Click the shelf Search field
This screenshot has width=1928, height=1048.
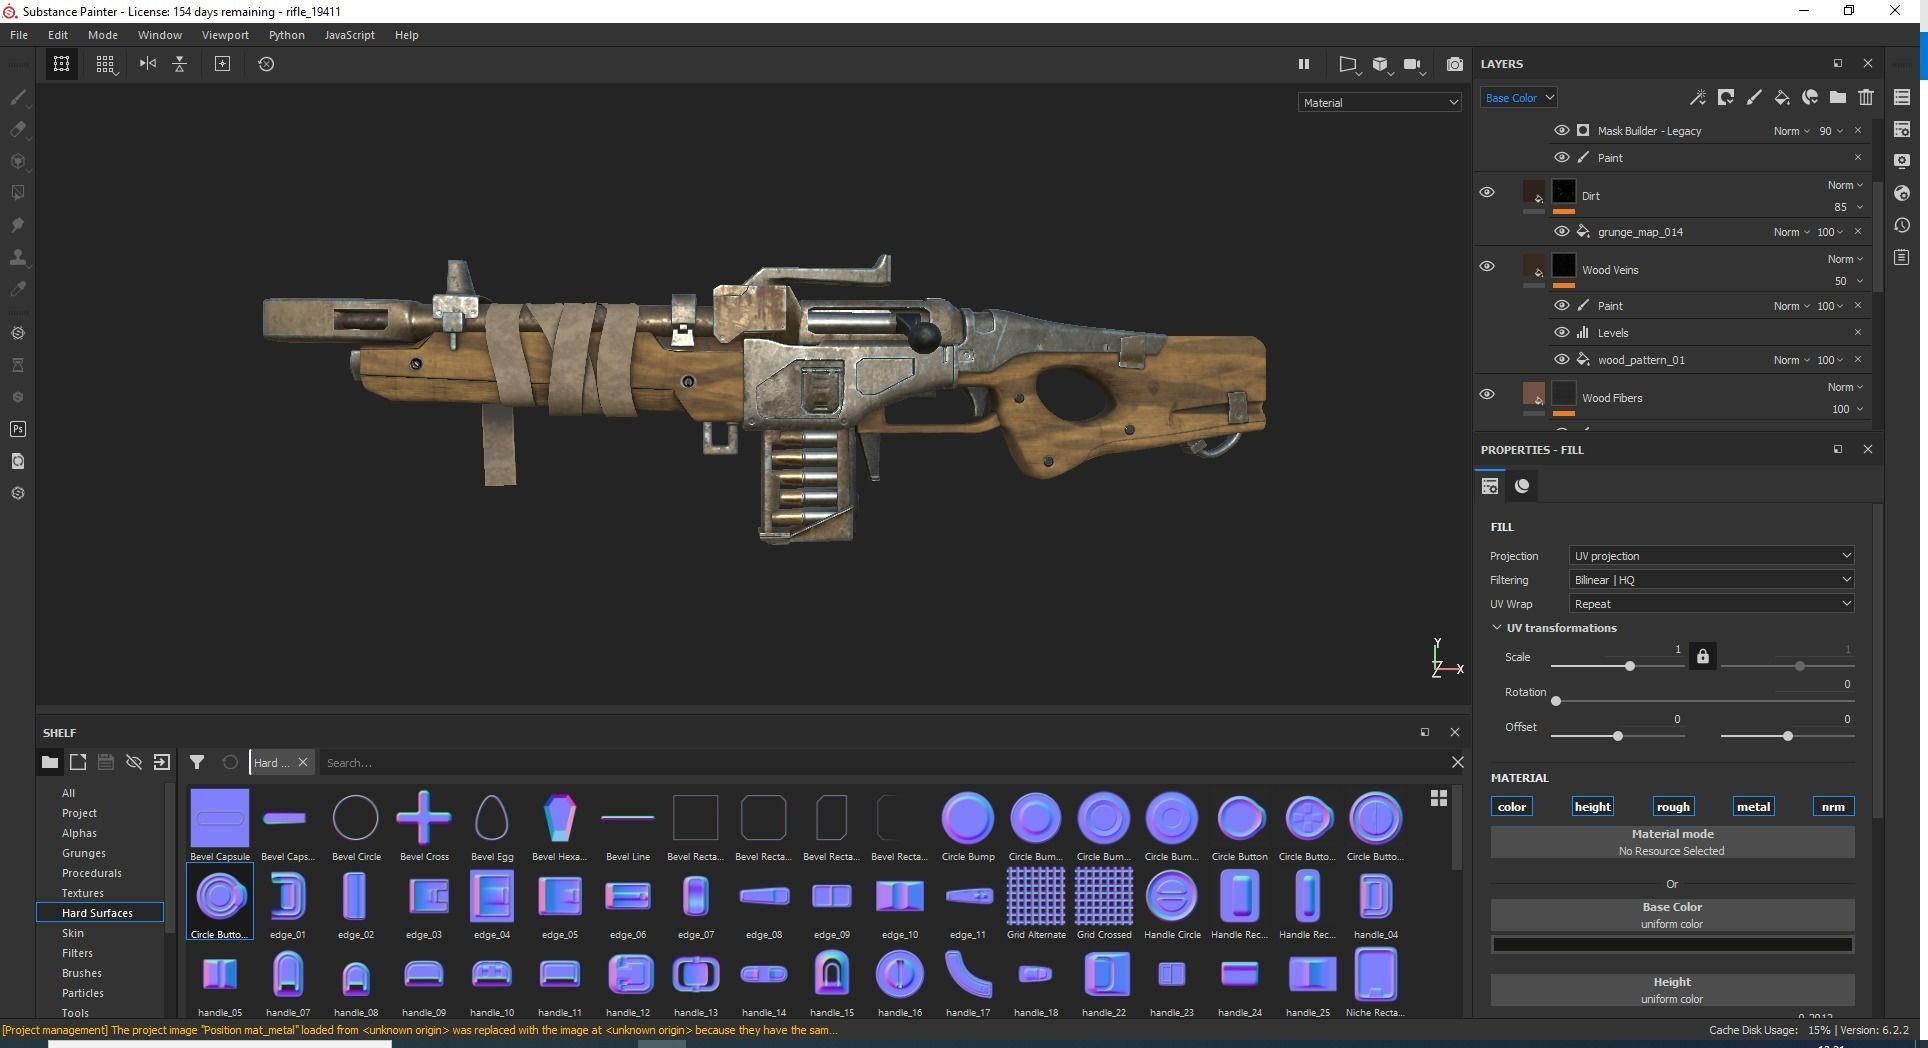883,763
